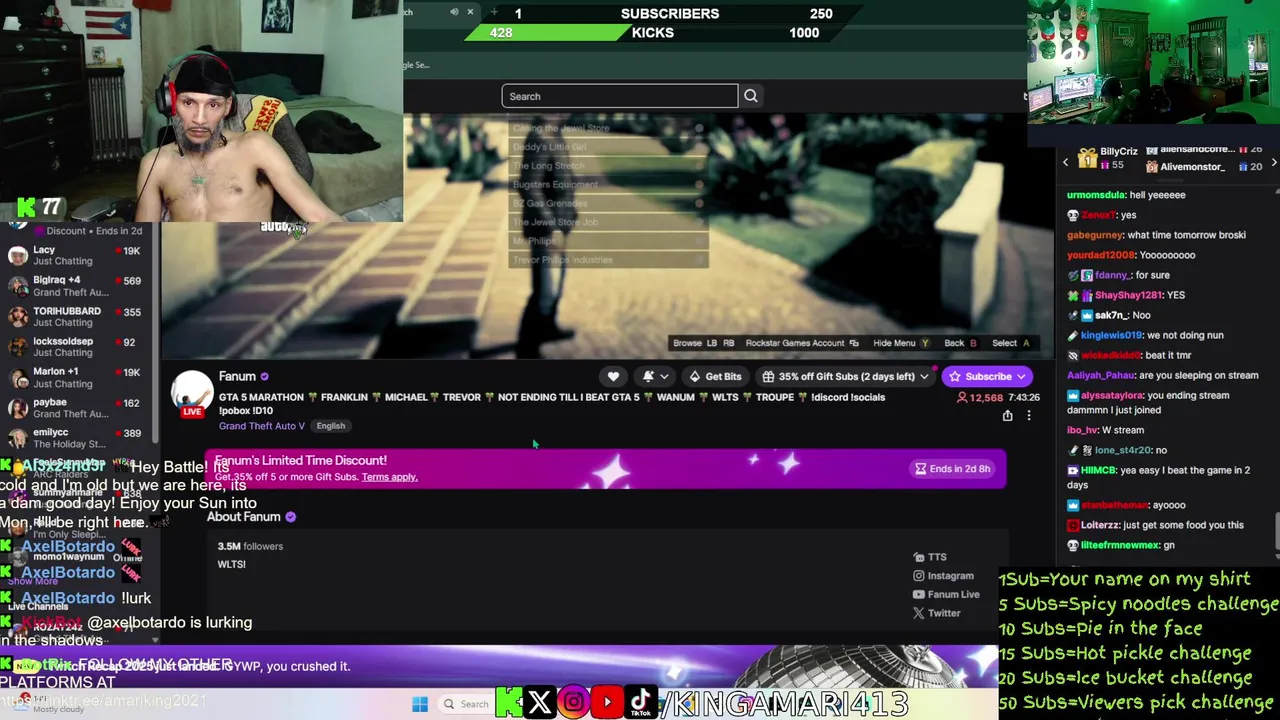Click the TikTok logo in overlay bar
Screen dimensions: 1280x720
(641, 703)
